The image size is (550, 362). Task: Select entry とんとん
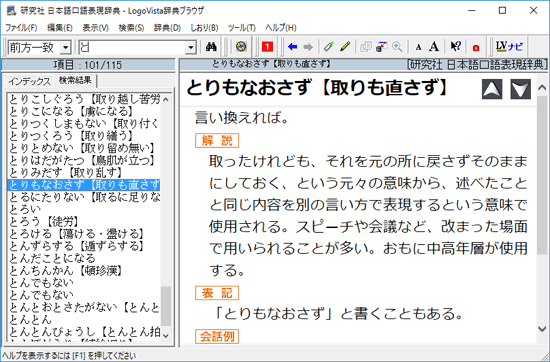click(84, 320)
